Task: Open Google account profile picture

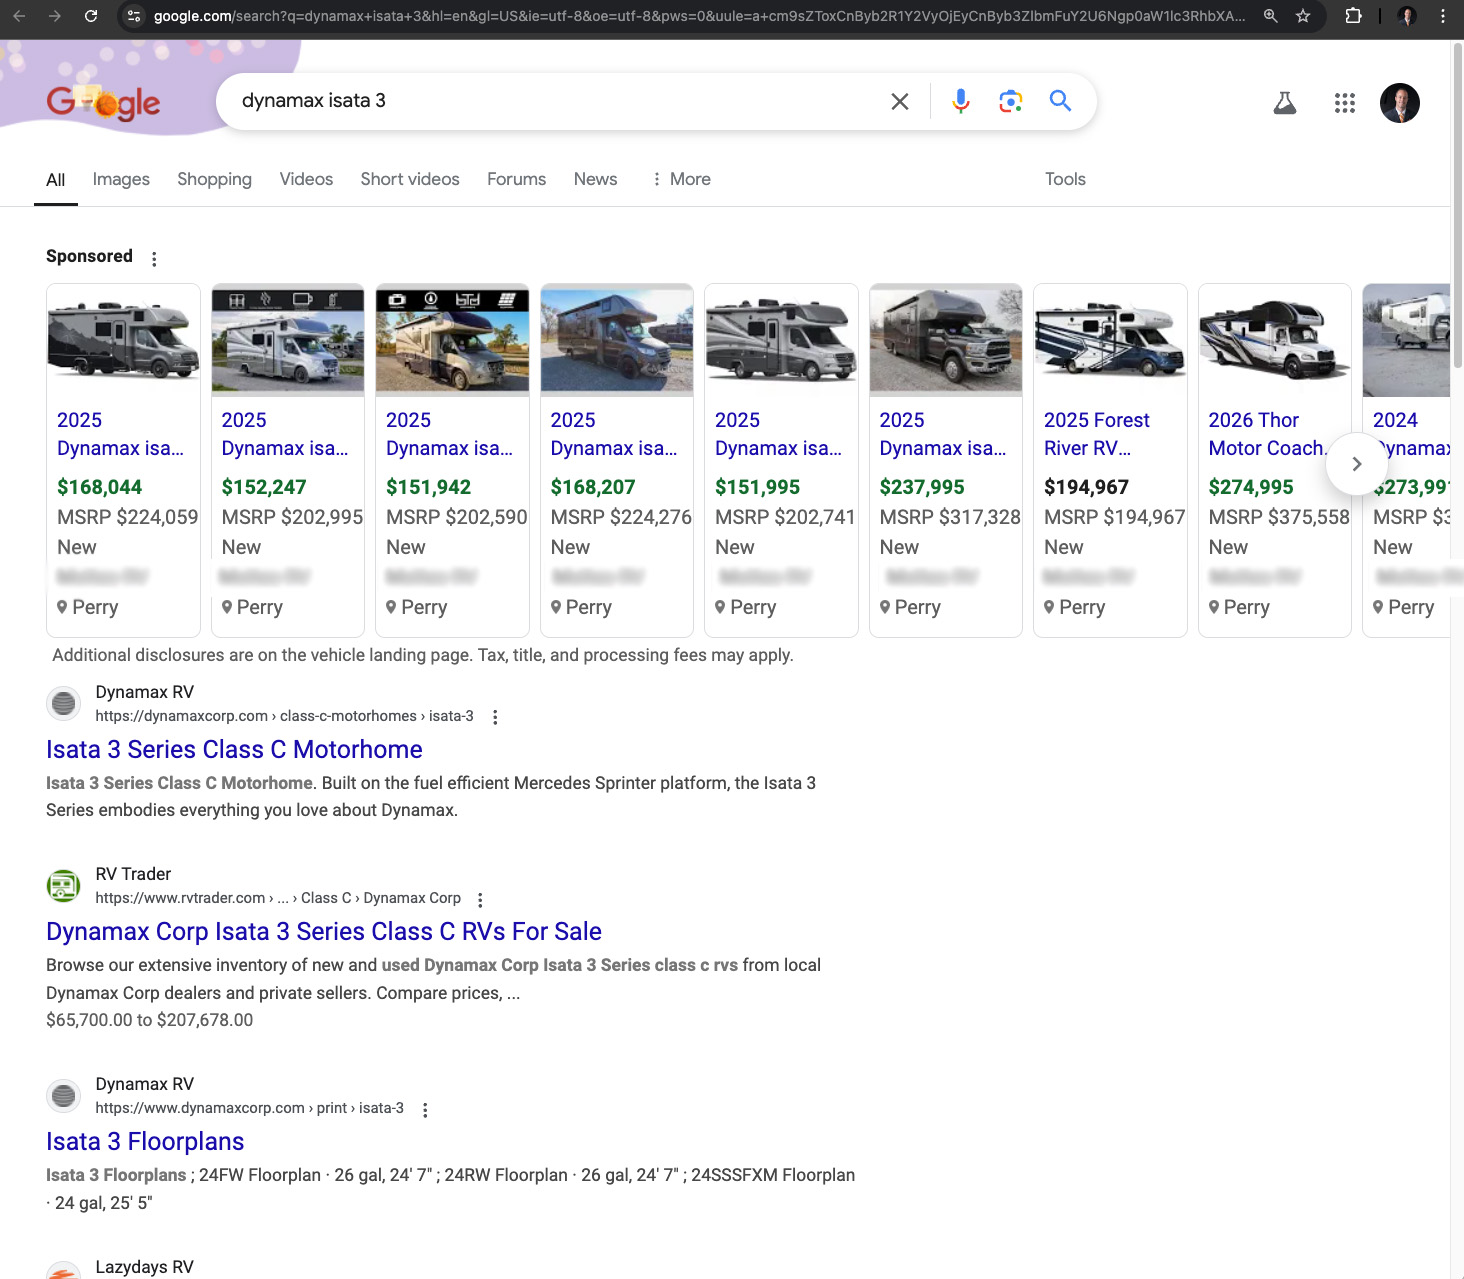Action: [1400, 103]
